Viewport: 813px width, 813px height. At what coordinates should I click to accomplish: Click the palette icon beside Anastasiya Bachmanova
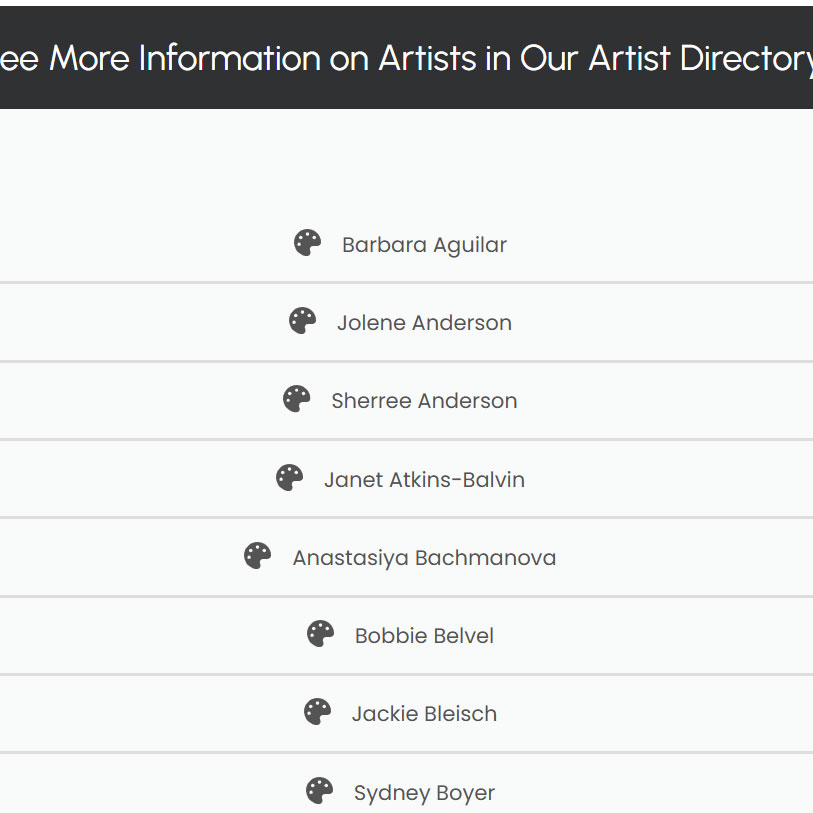tap(260, 556)
